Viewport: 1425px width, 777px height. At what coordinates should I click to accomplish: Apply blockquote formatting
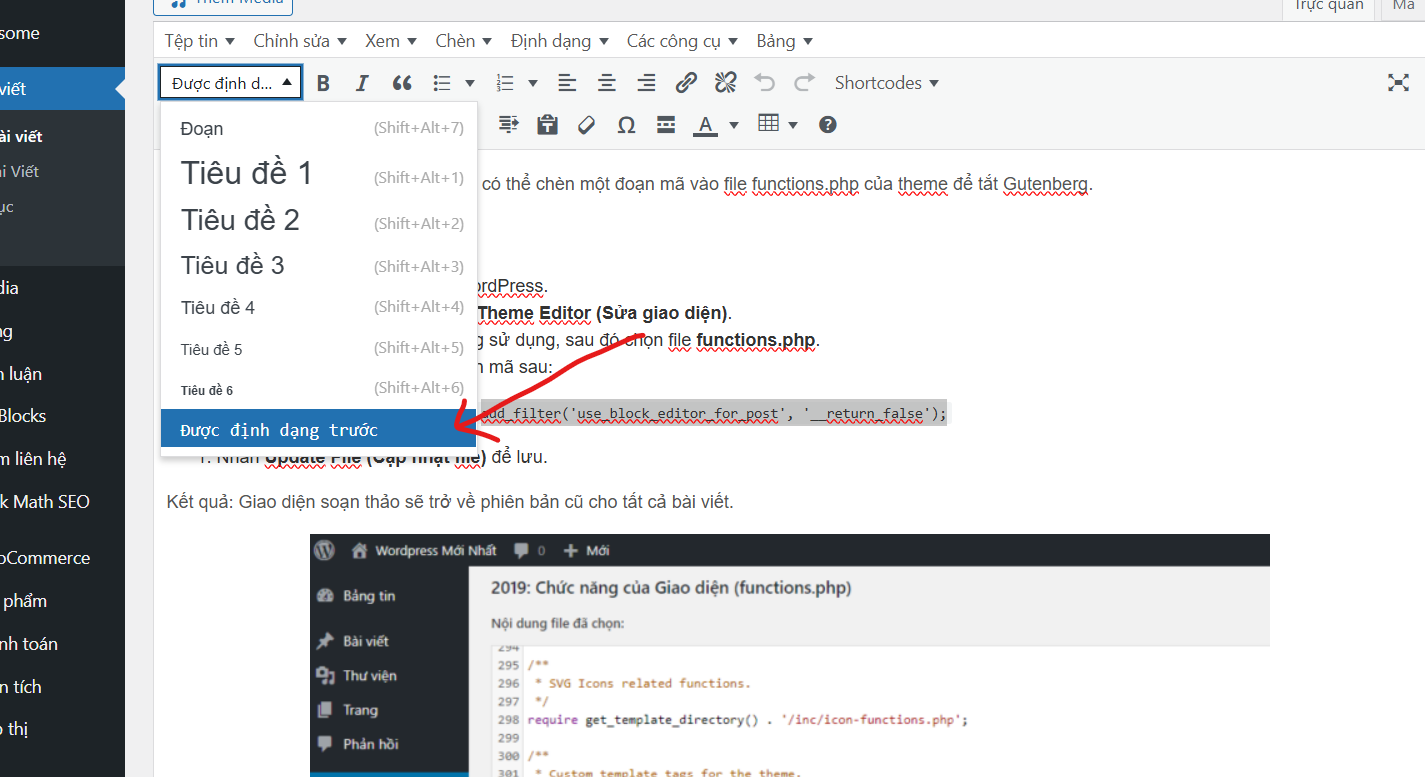tap(402, 83)
